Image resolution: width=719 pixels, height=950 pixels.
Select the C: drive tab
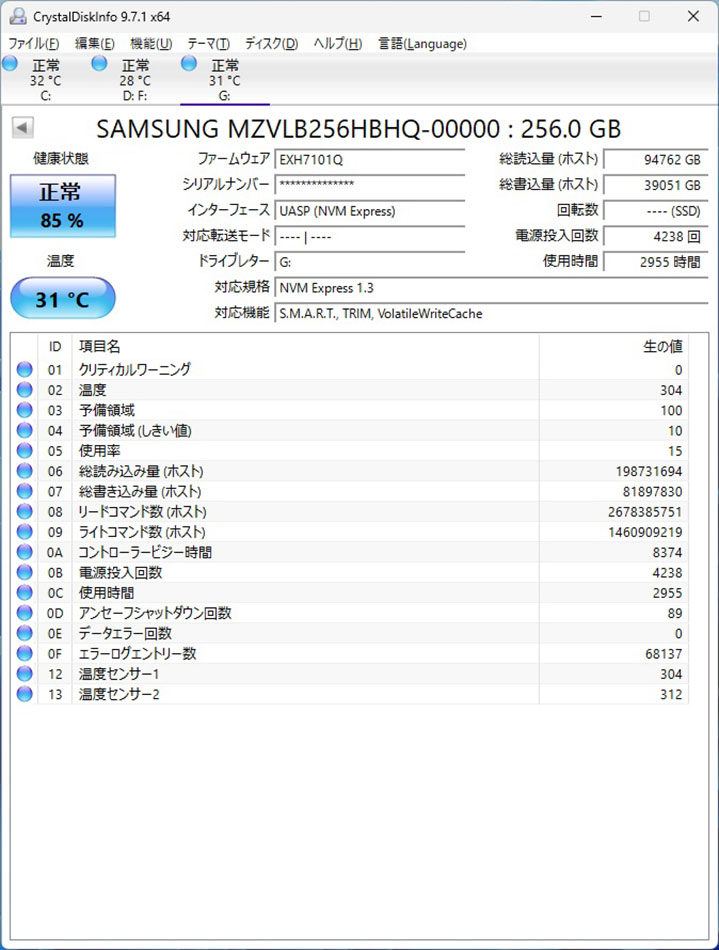pyautogui.click(x=45, y=79)
